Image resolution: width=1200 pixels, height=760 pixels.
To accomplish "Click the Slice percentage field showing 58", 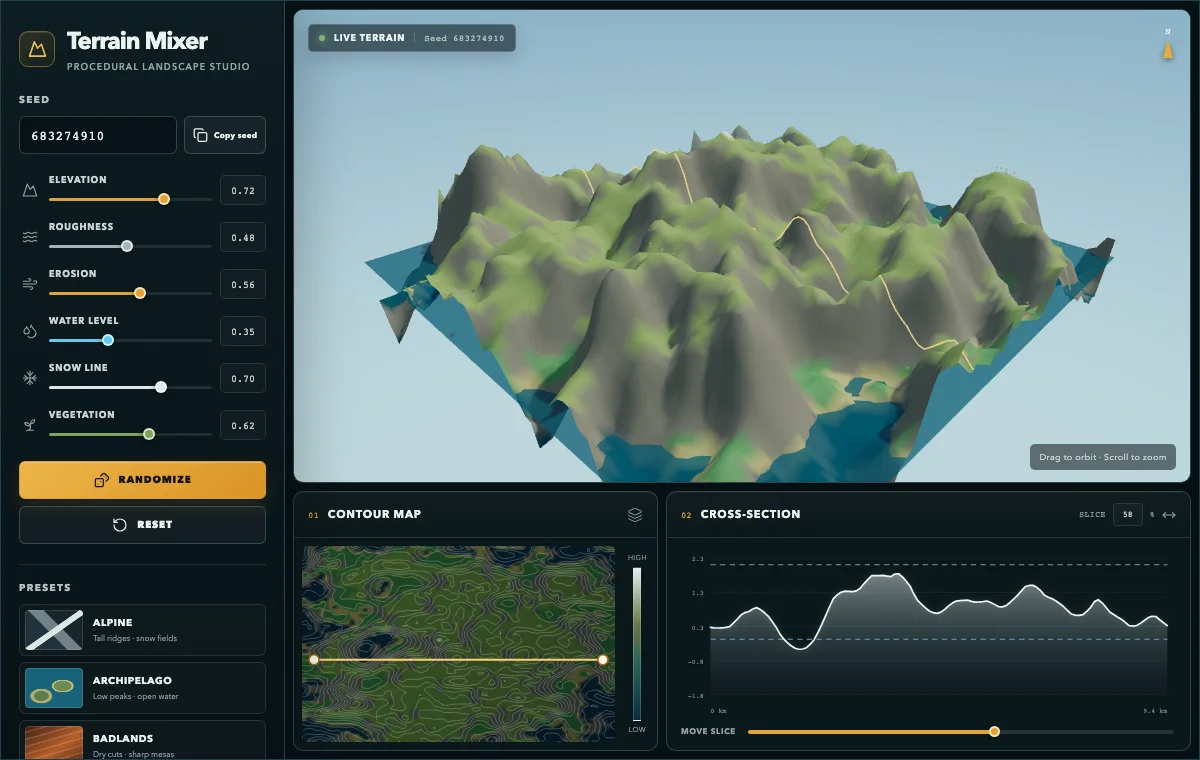I will [1128, 514].
